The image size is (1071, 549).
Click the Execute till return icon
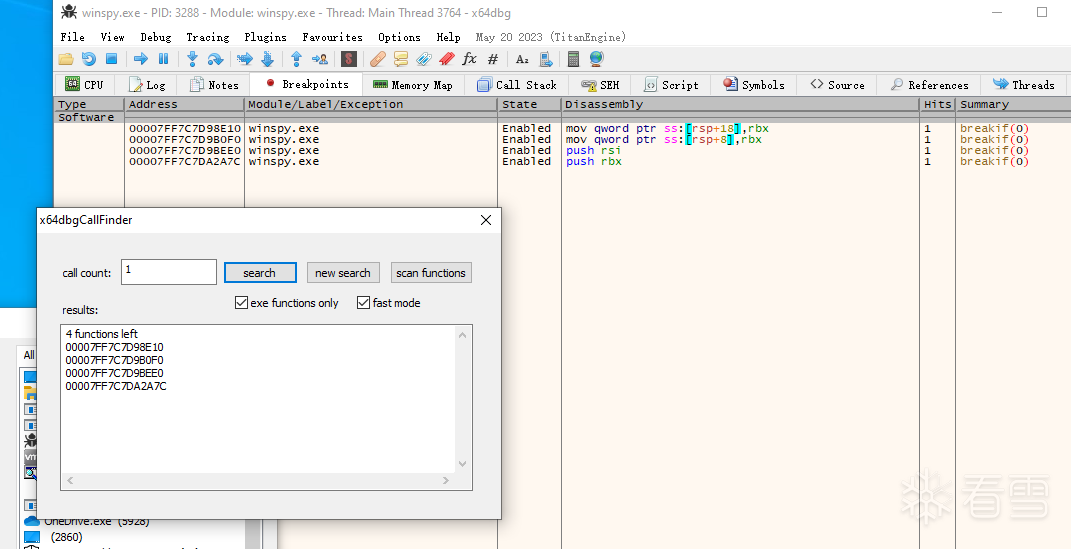296,59
